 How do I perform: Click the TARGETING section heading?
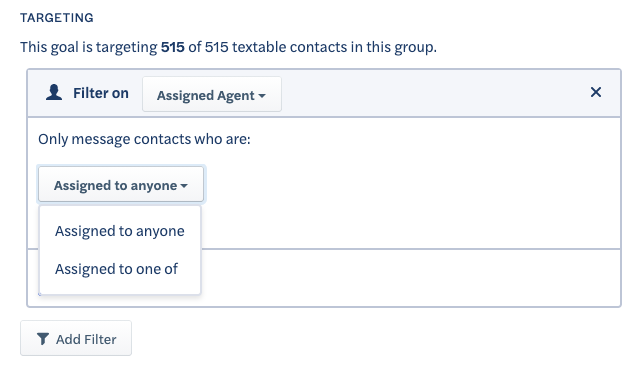[x=57, y=18]
